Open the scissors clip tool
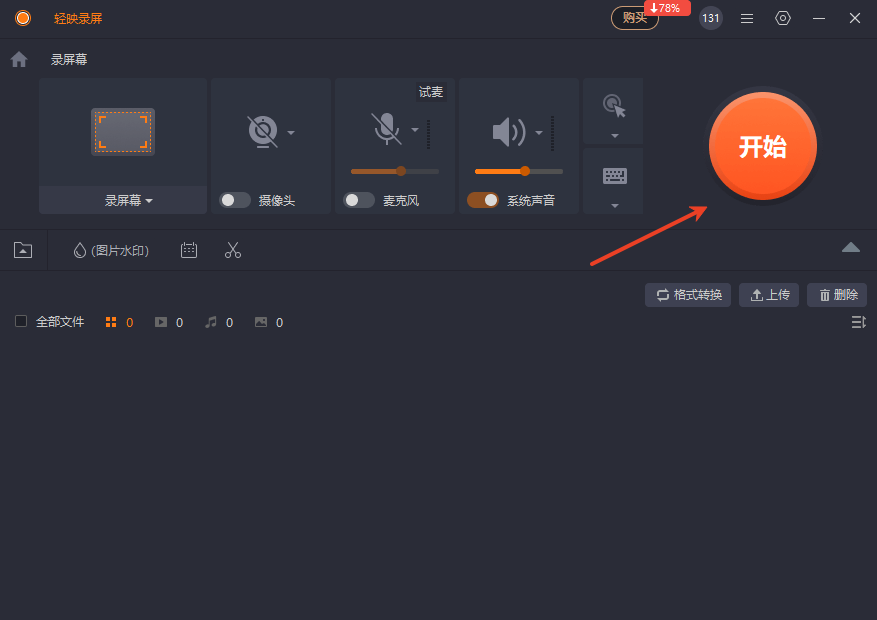Image resolution: width=877 pixels, height=620 pixels. [x=233, y=250]
